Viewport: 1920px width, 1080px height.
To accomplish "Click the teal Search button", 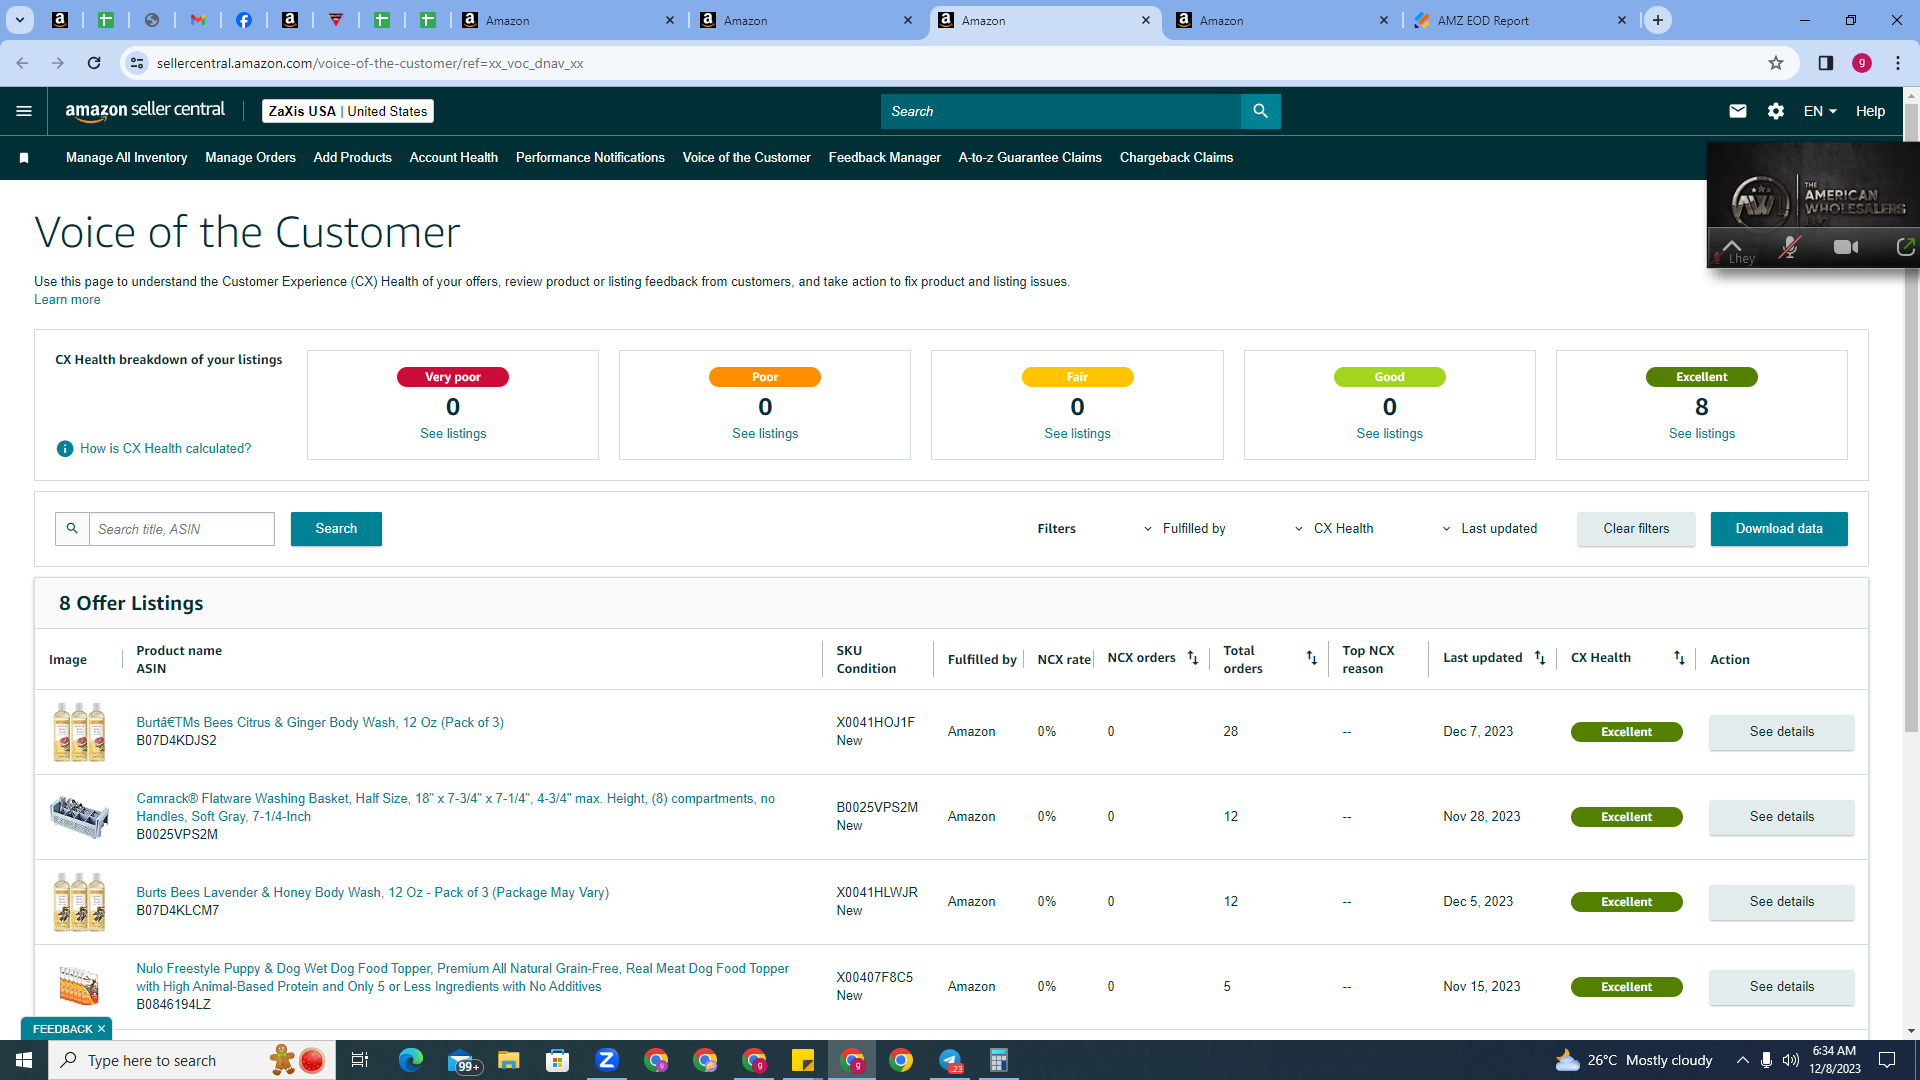I will (x=336, y=529).
